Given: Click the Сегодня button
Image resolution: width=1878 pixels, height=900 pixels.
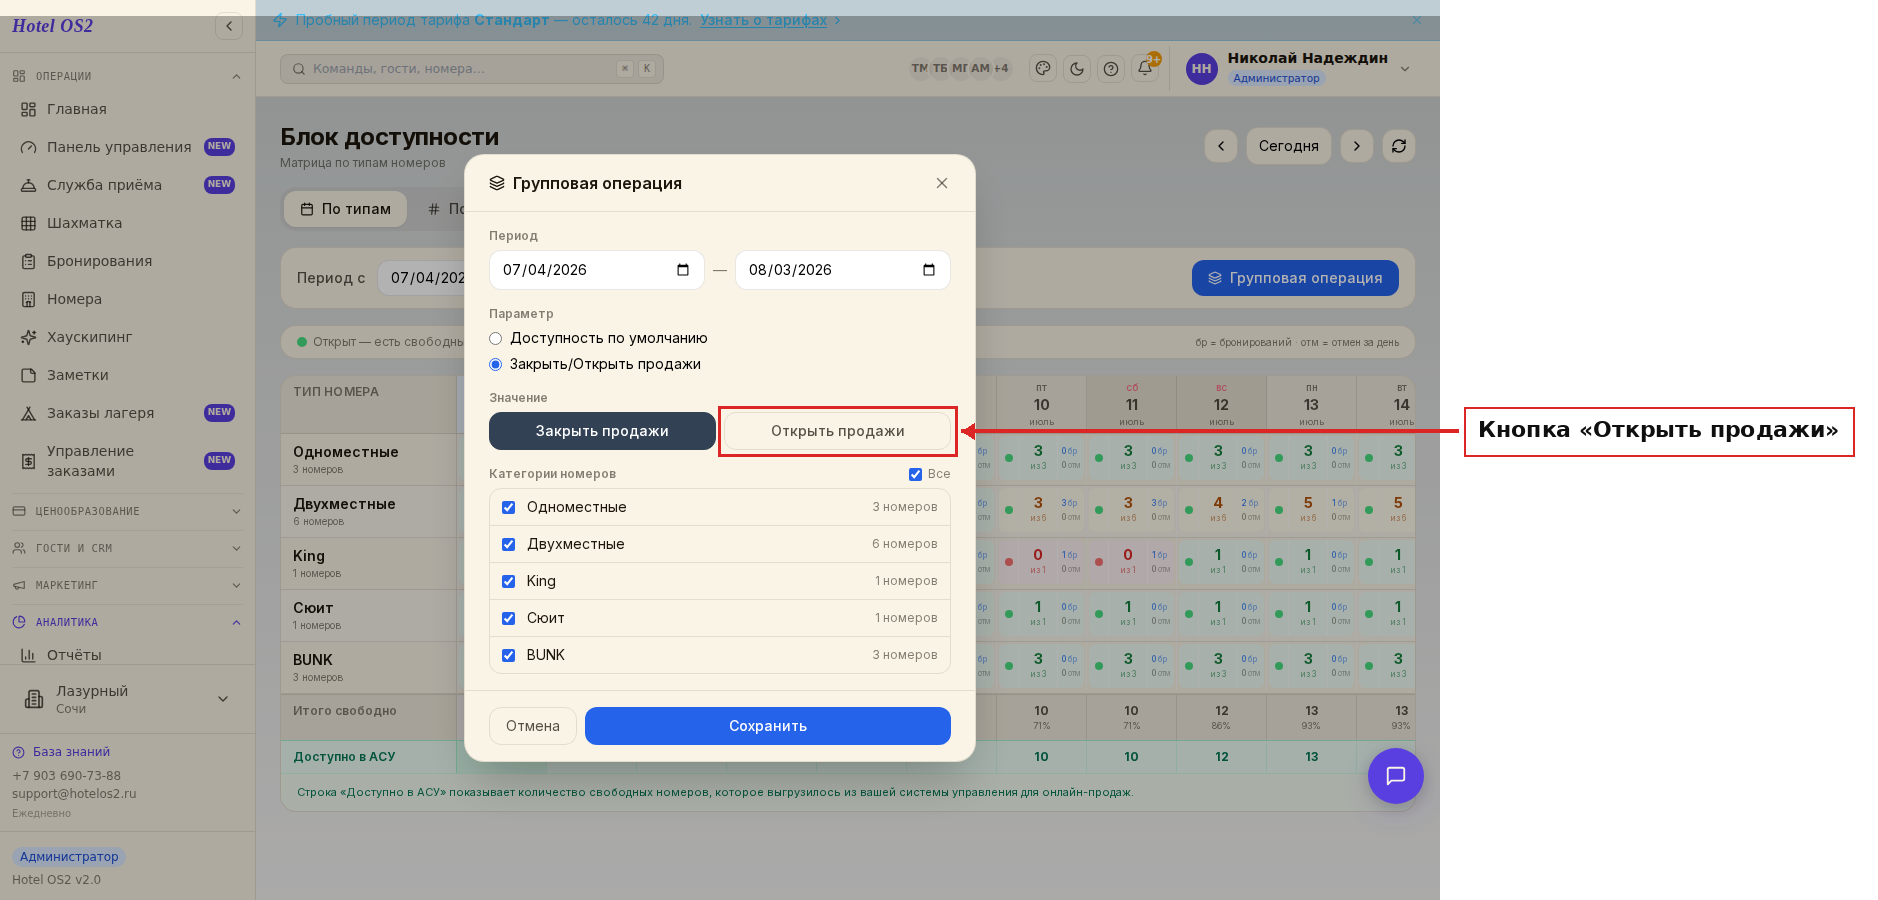Looking at the screenshot, I should (1288, 146).
